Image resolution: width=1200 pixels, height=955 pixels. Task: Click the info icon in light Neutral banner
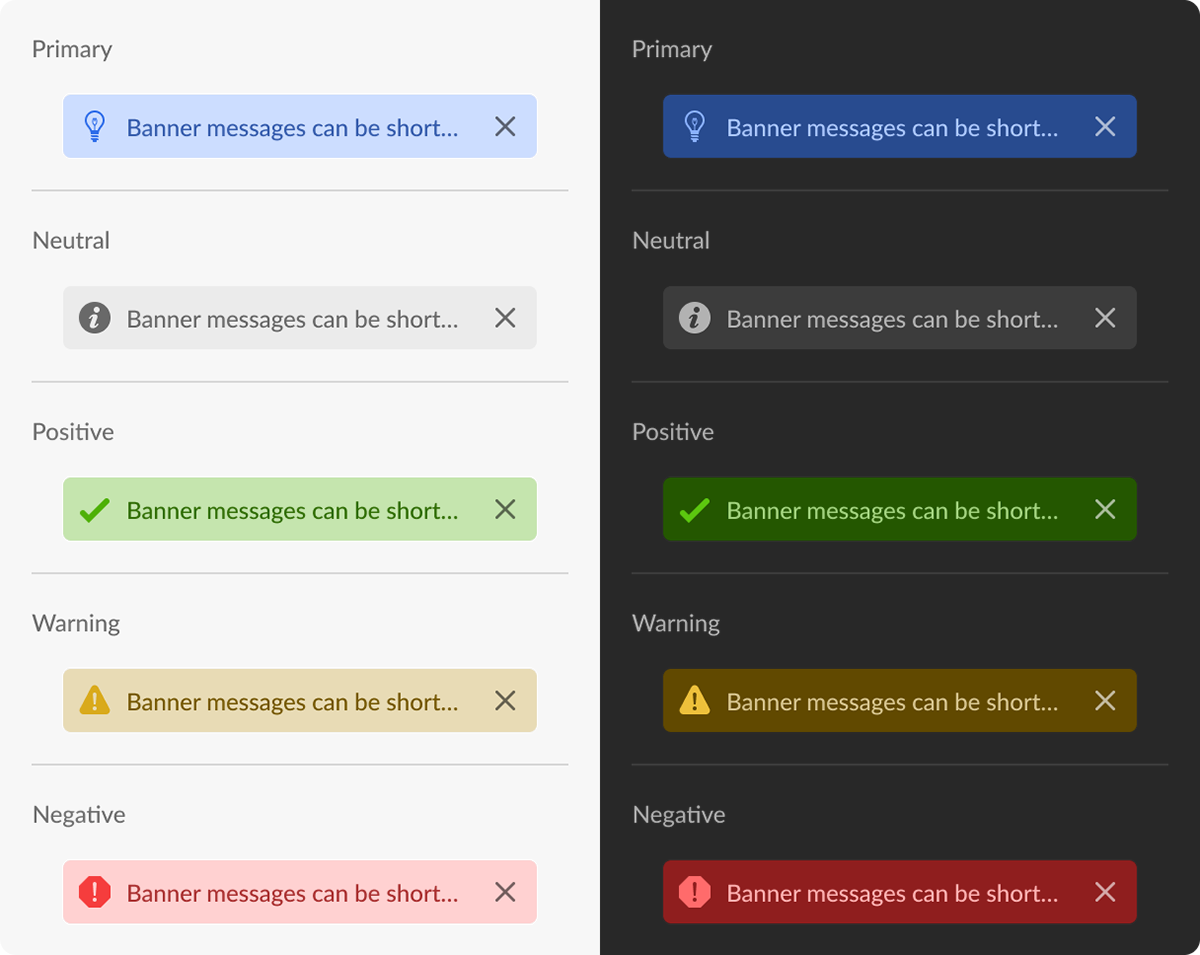(x=94, y=318)
